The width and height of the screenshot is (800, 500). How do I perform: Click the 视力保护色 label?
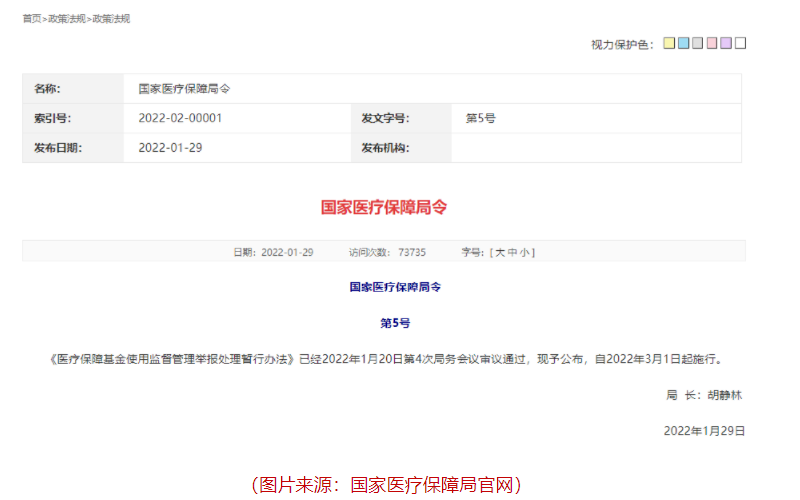click(622, 45)
